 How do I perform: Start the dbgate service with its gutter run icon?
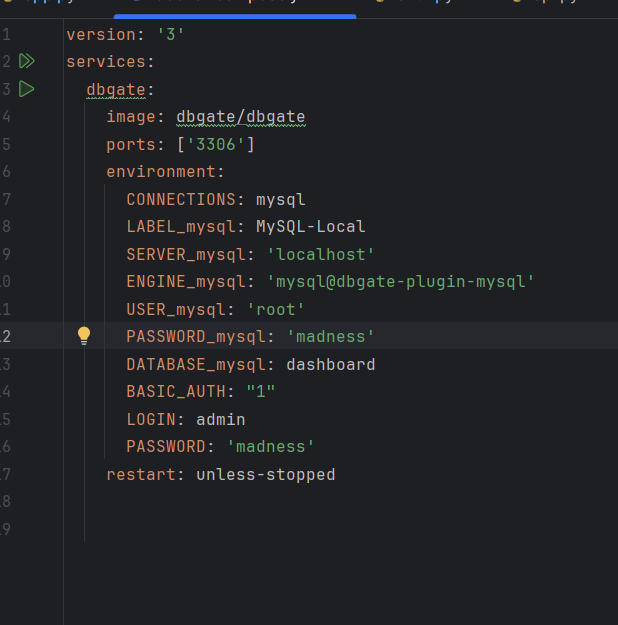click(26, 89)
